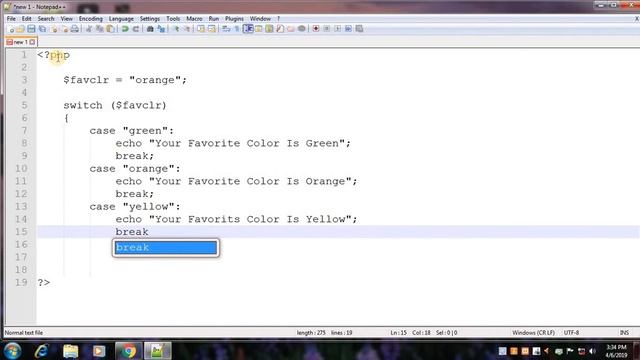Click the volume speaker tray icon
This screenshot has width=640, height=360.
[x=592, y=351]
